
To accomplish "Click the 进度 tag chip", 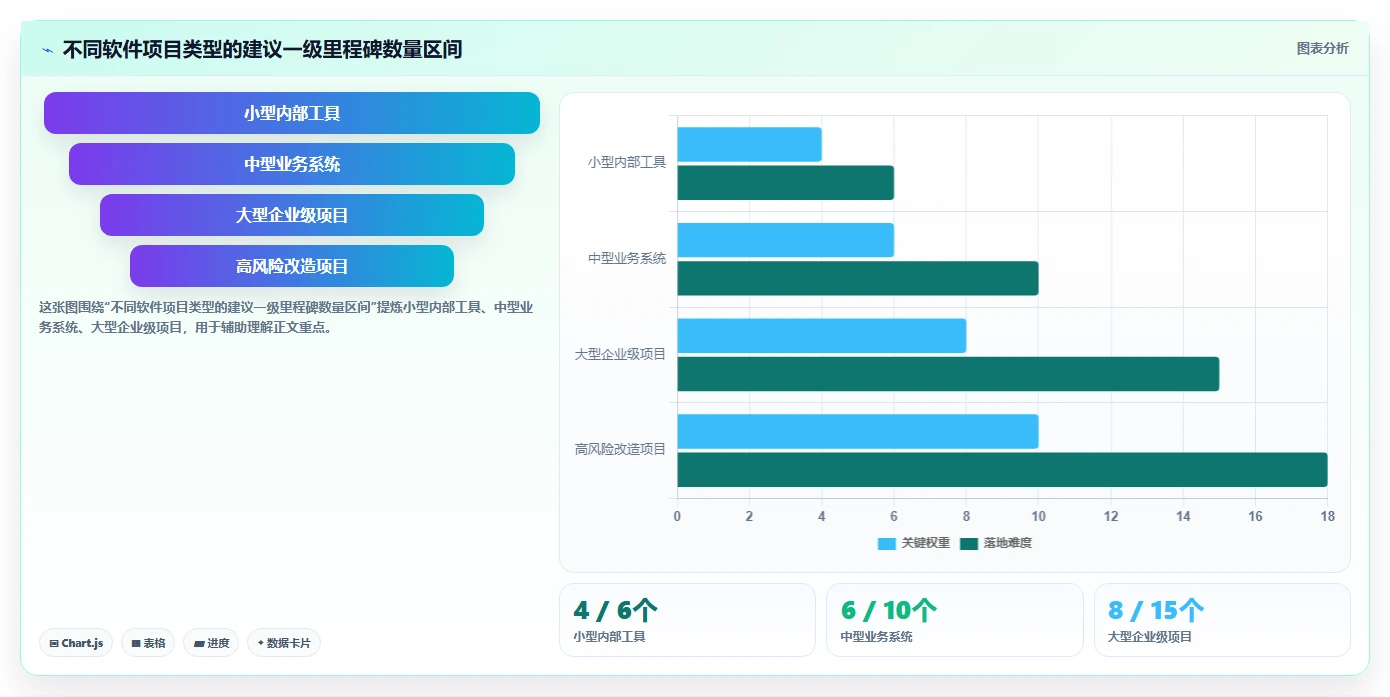I will pos(211,643).
